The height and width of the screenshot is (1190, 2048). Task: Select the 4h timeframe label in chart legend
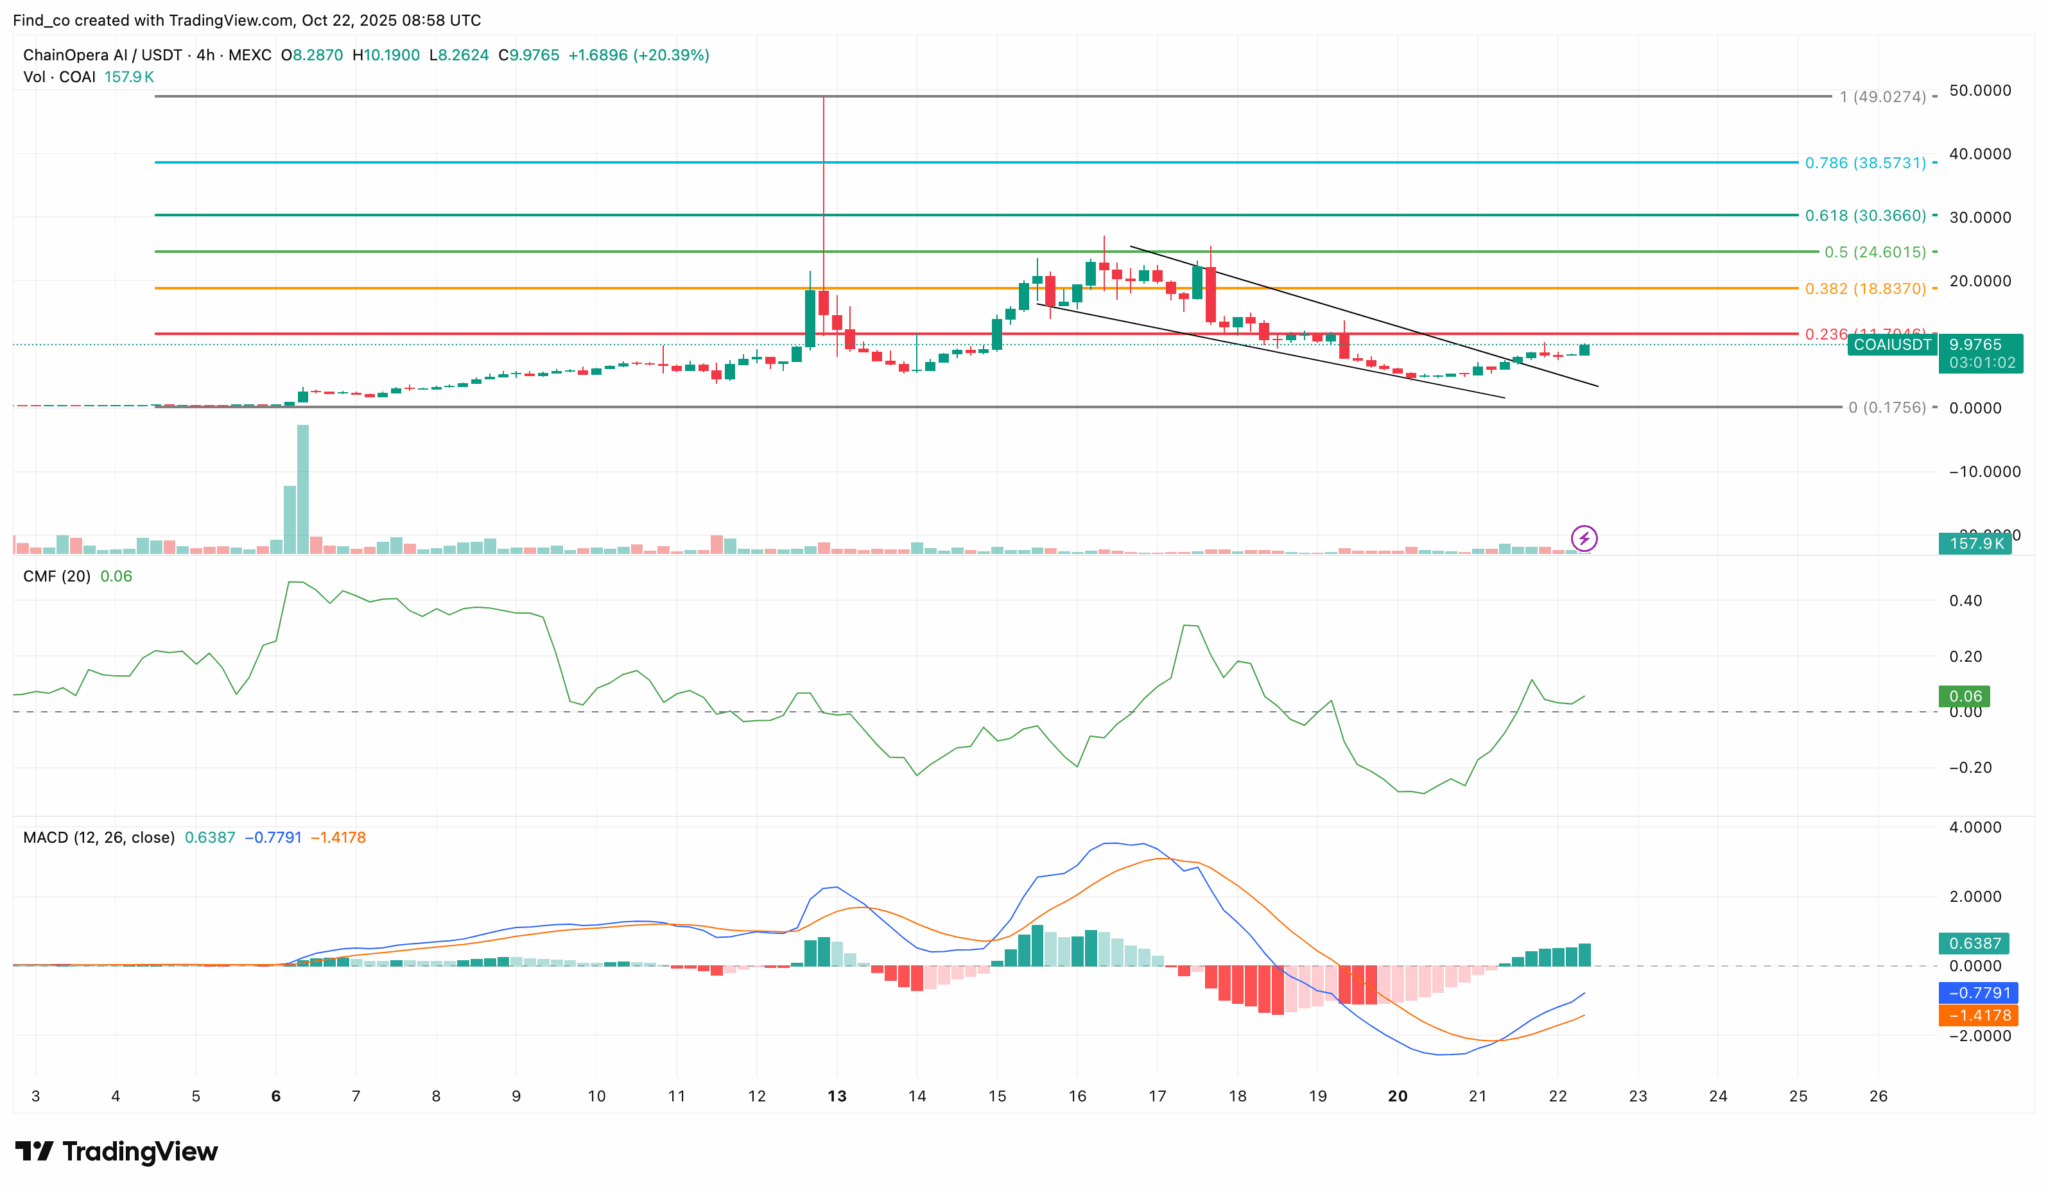click(206, 55)
